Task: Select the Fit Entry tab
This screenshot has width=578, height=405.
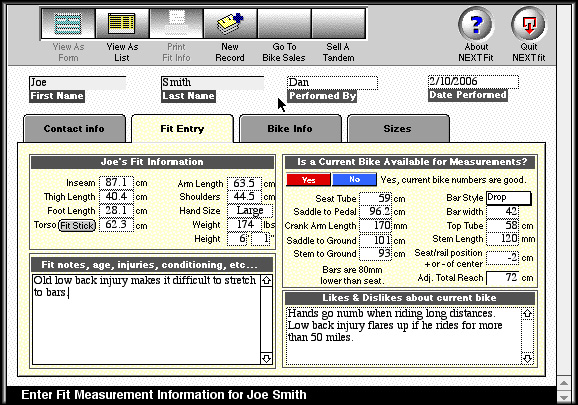Action: (182, 129)
